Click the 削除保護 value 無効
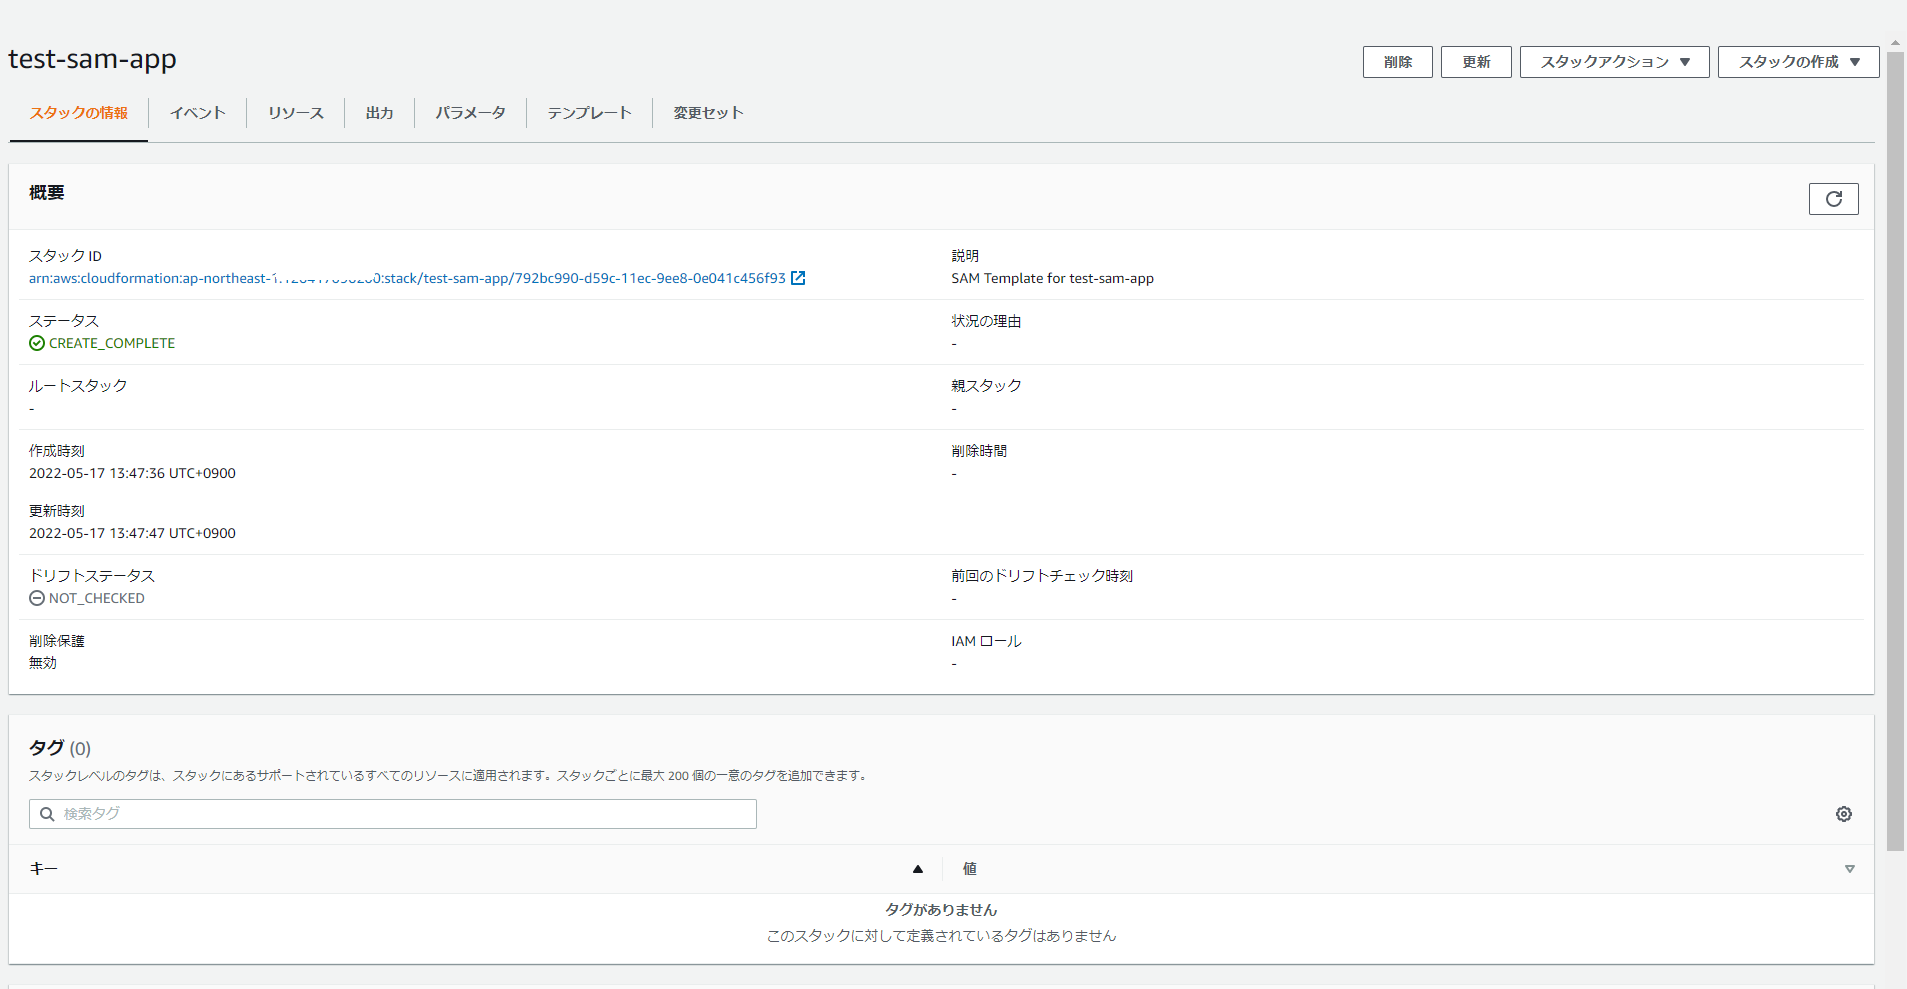 [43, 663]
